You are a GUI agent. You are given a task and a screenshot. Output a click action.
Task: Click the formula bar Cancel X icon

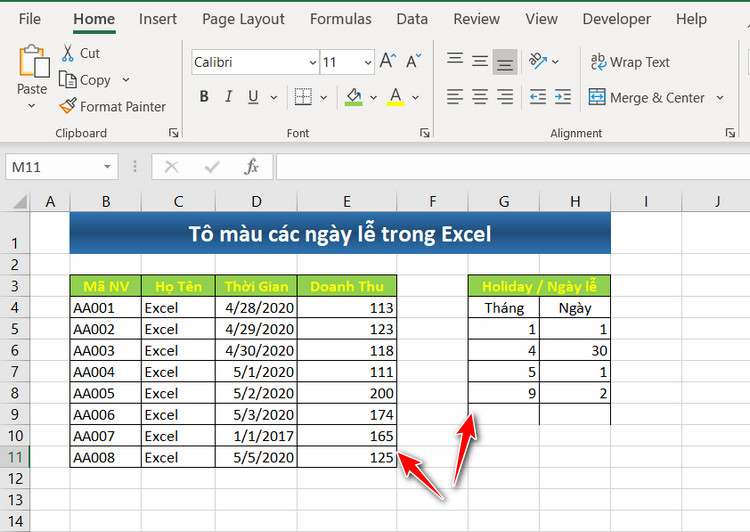pos(171,166)
